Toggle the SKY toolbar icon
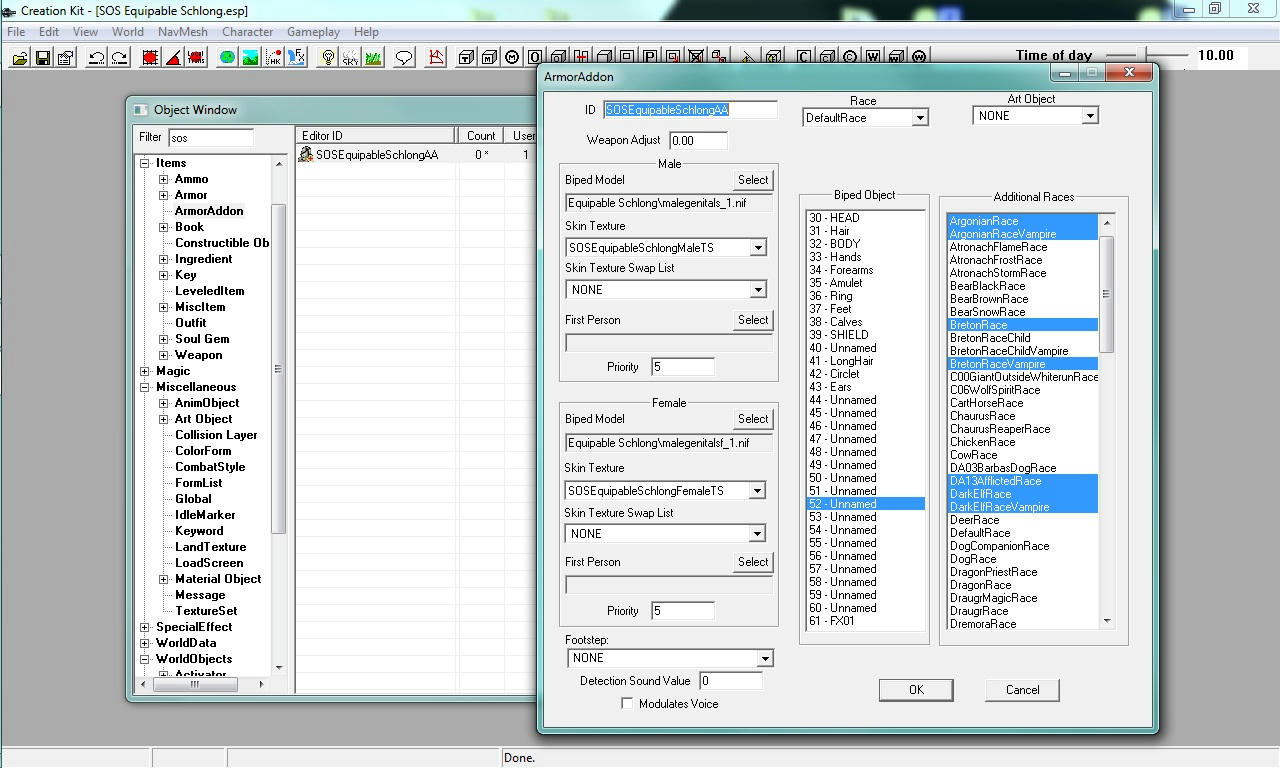The image size is (1280, 768). (350, 58)
